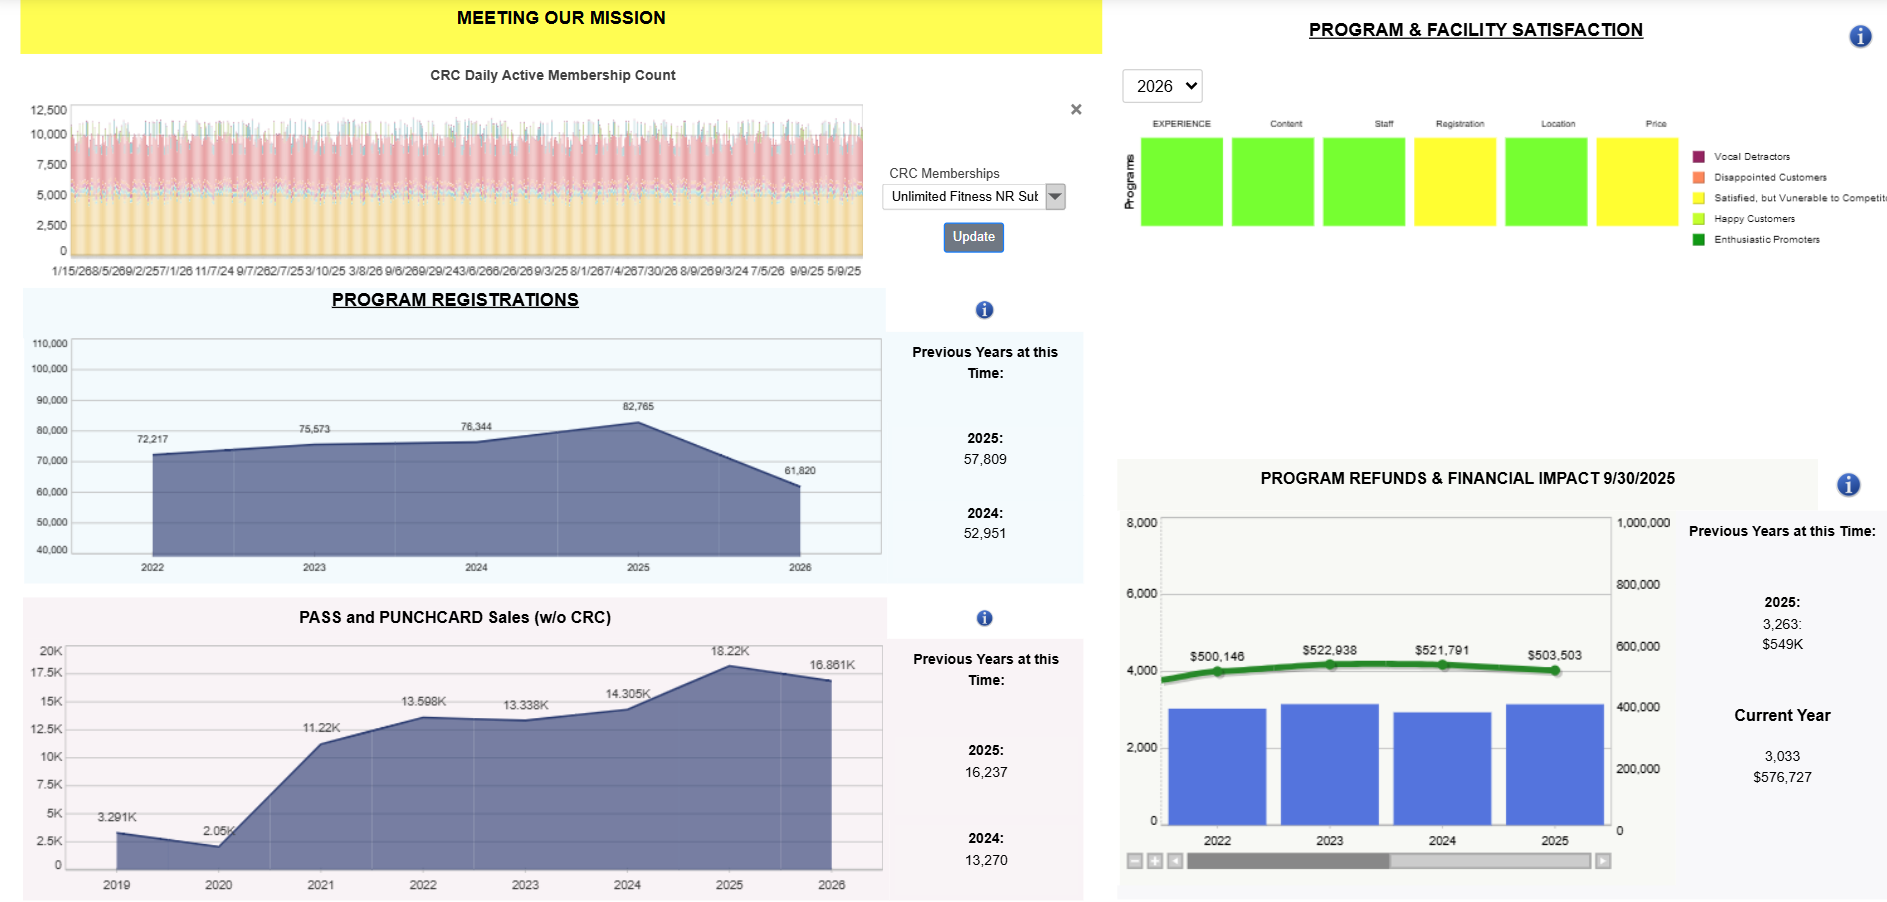Image resolution: width=1887 pixels, height=902 pixels.
Task: Click info icon beside Program & Facility Satisfaction
Action: coord(1860,37)
